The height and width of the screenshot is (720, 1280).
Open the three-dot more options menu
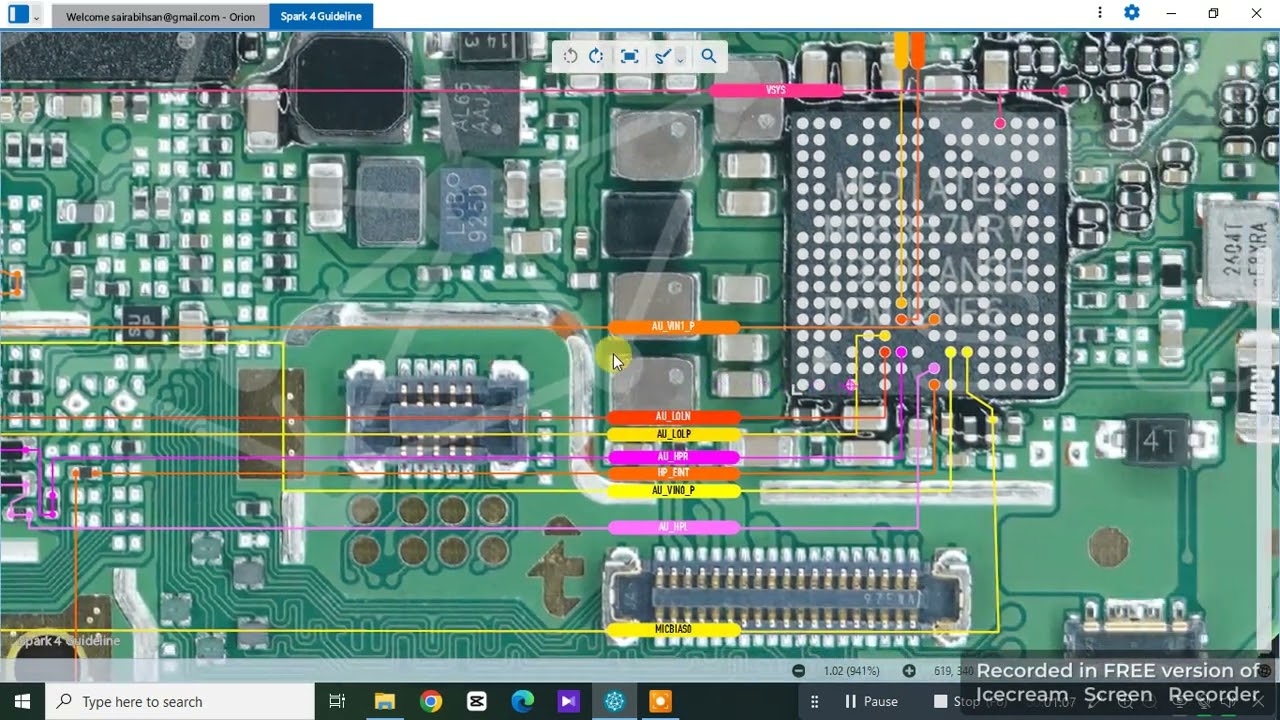[1100, 13]
